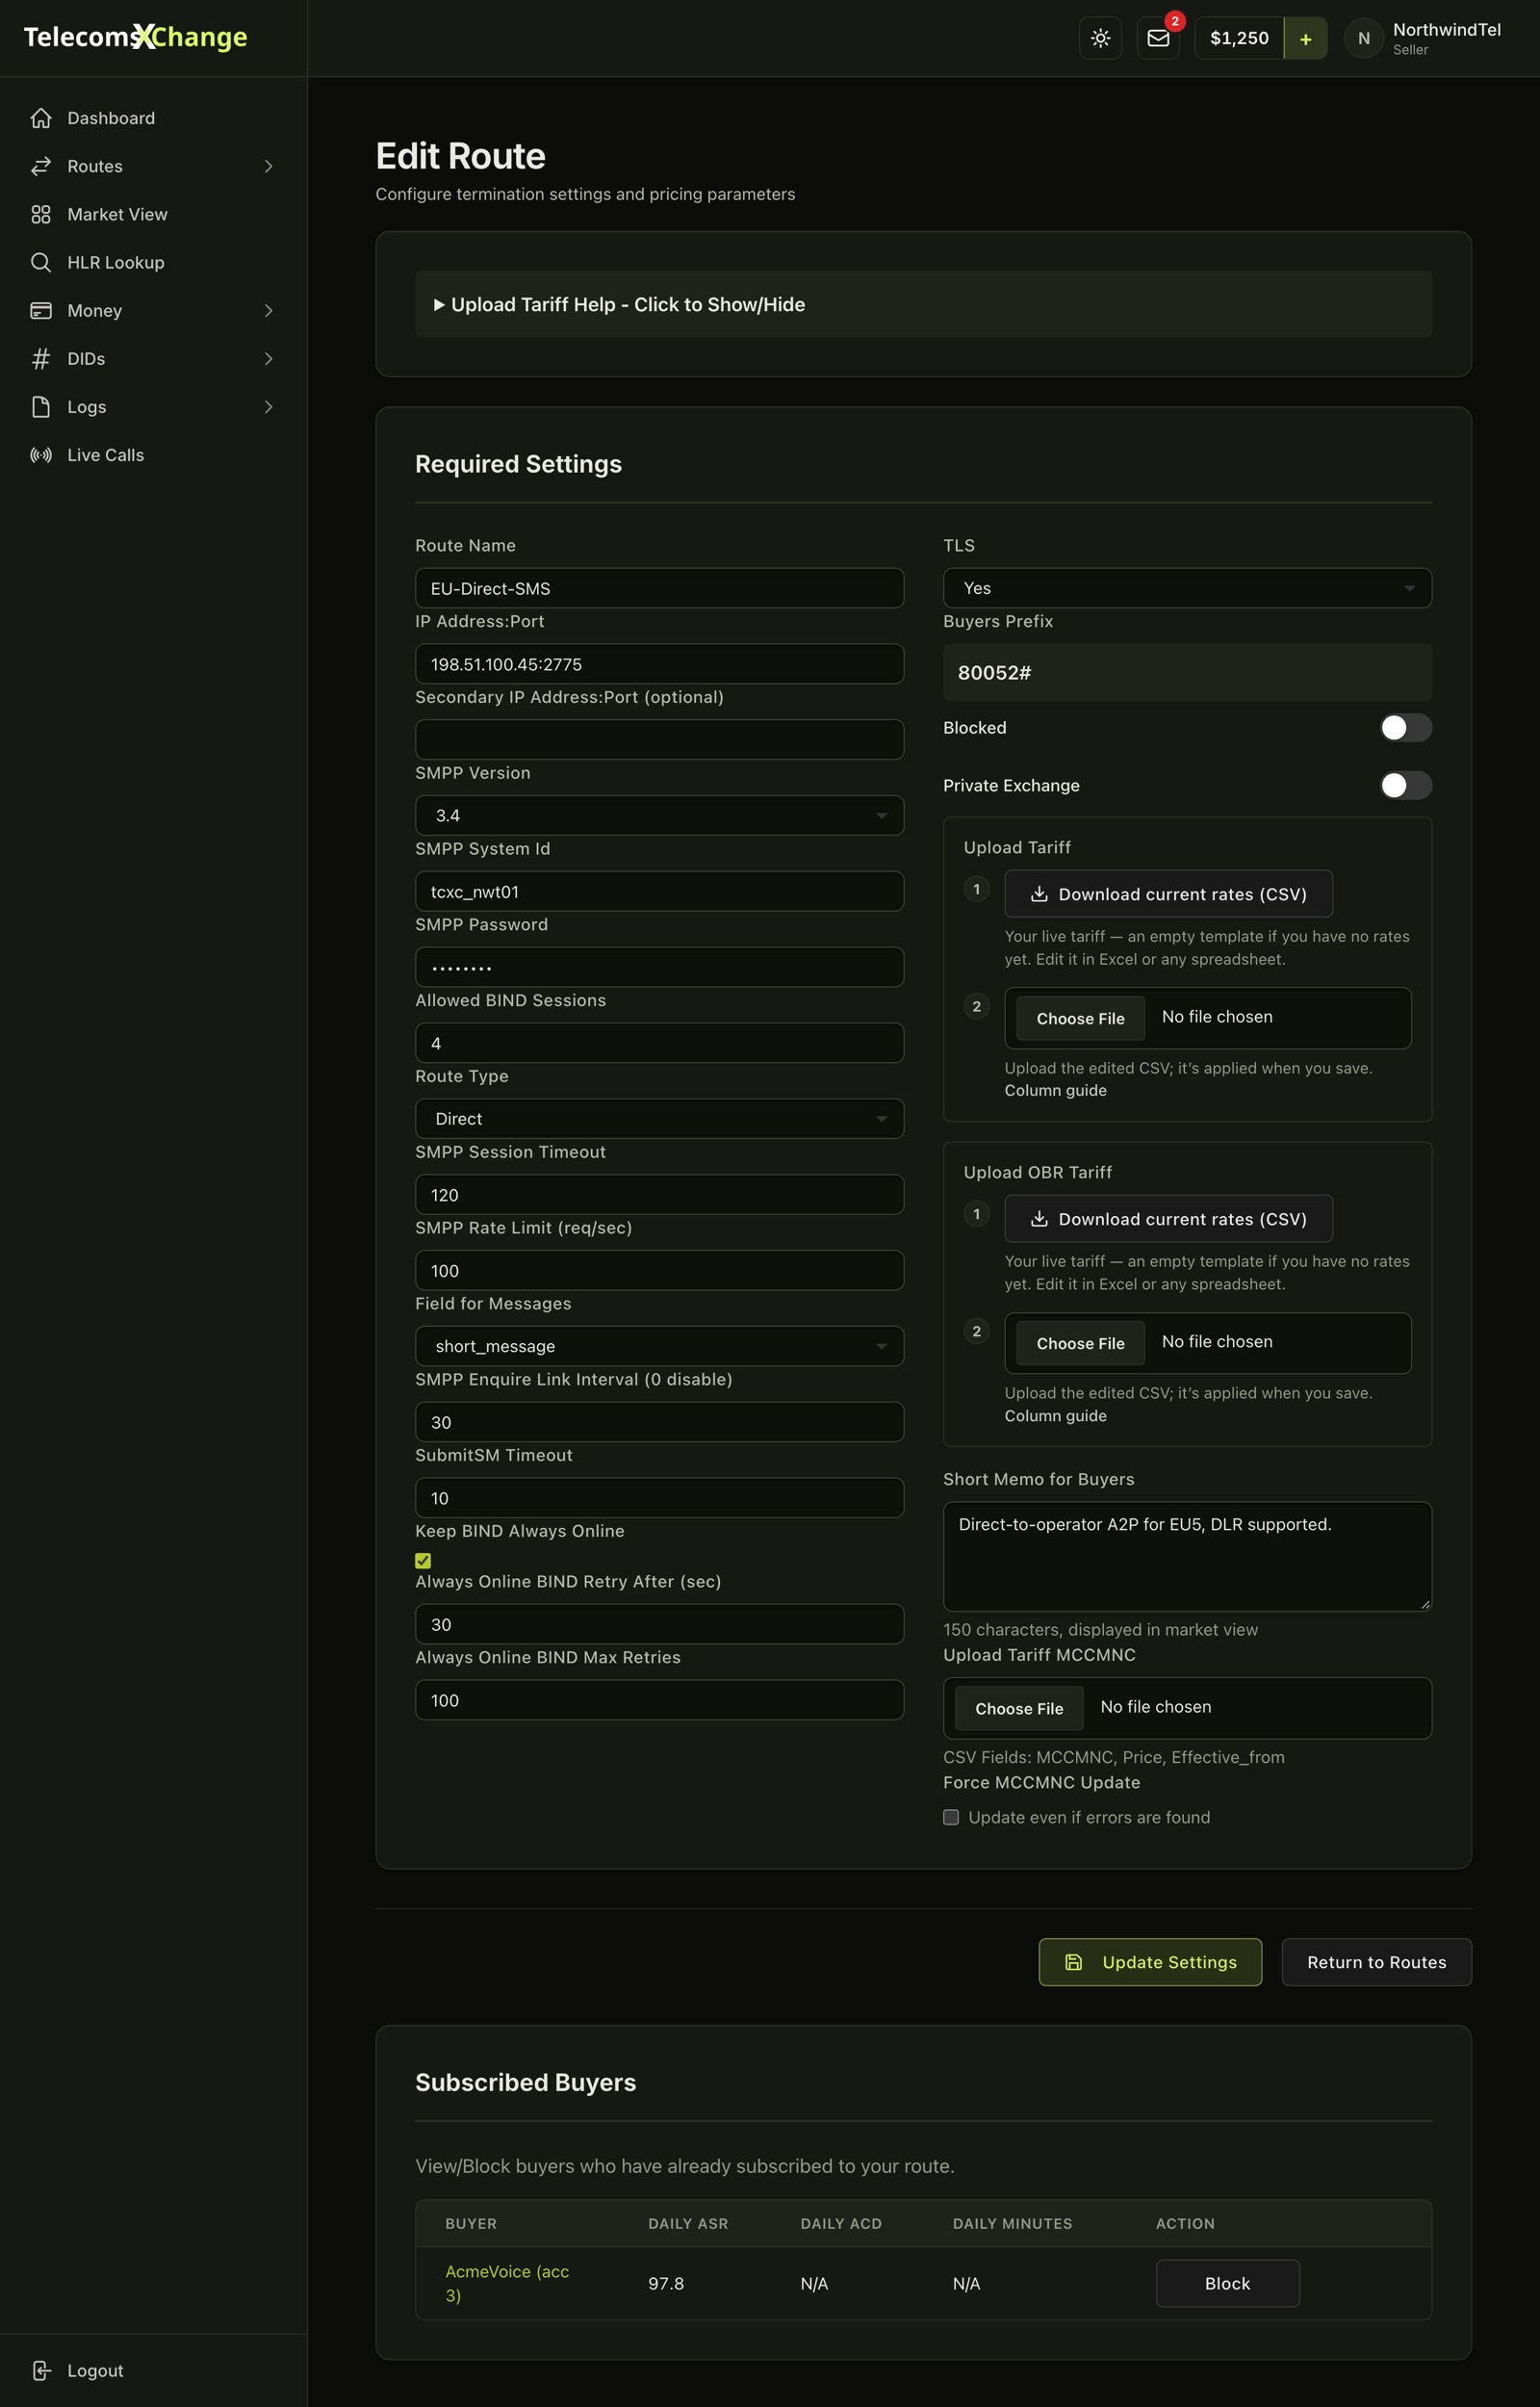This screenshot has height=2407, width=1540.
Task: Click the IP Address:Port field
Action: 659,664
